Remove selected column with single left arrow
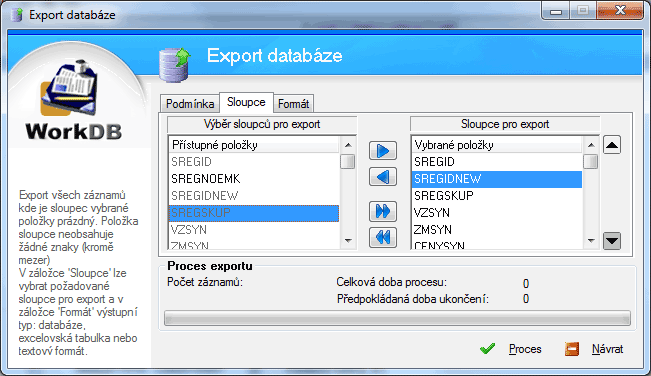 pyautogui.click(x=383, y=177)
